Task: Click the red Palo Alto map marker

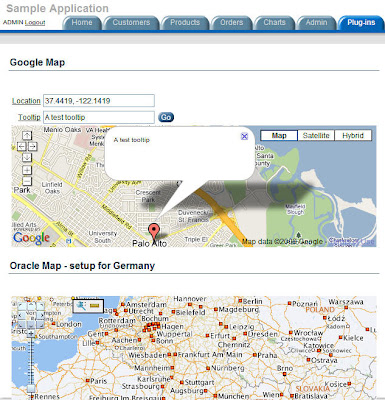Action: tap(154, 231)
